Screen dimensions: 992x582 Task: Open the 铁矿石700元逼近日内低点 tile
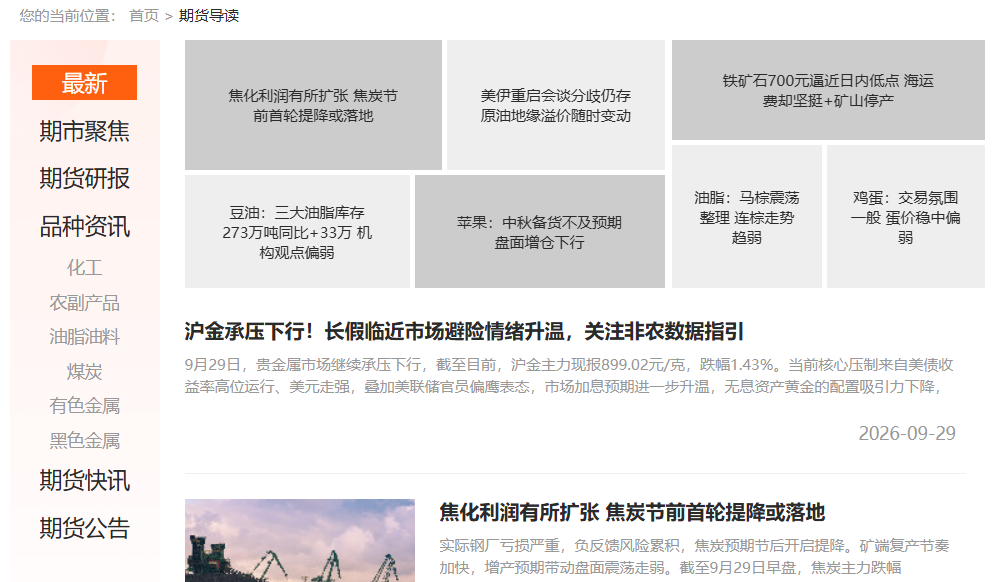pos(828,90)
